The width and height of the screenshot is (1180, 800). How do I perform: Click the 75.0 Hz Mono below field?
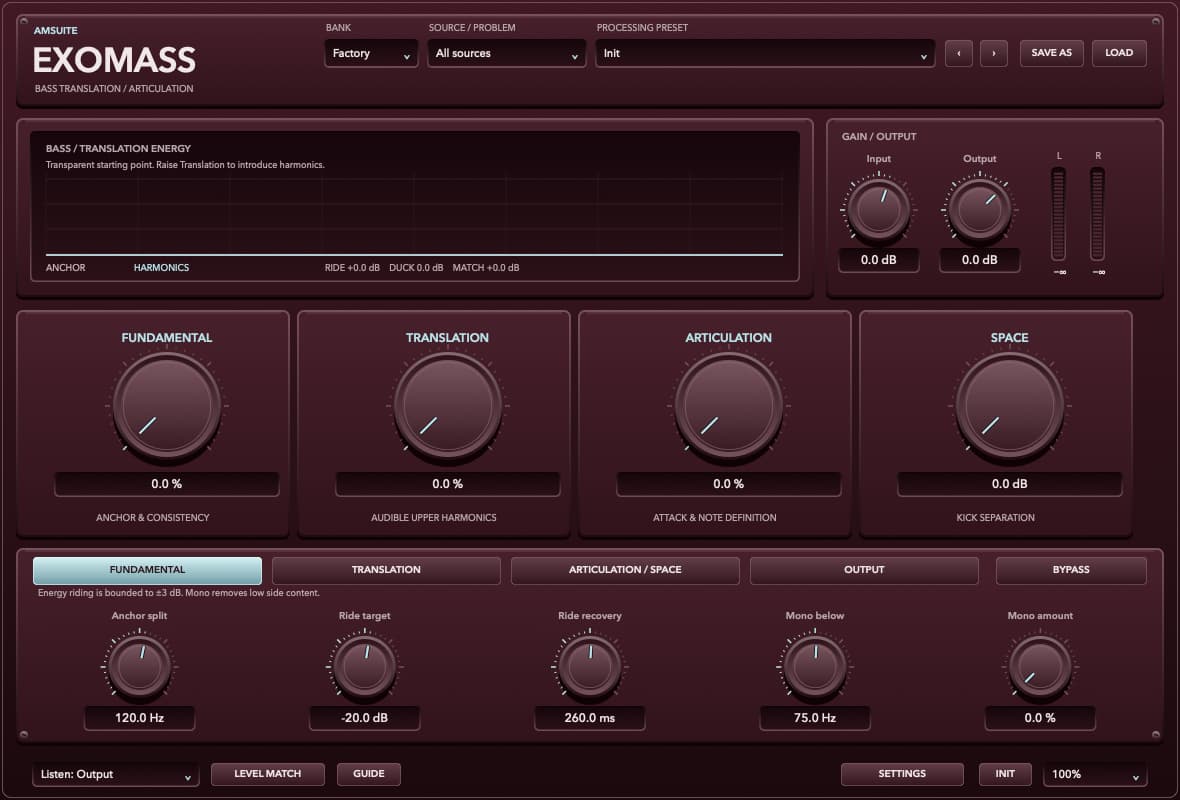814,718
